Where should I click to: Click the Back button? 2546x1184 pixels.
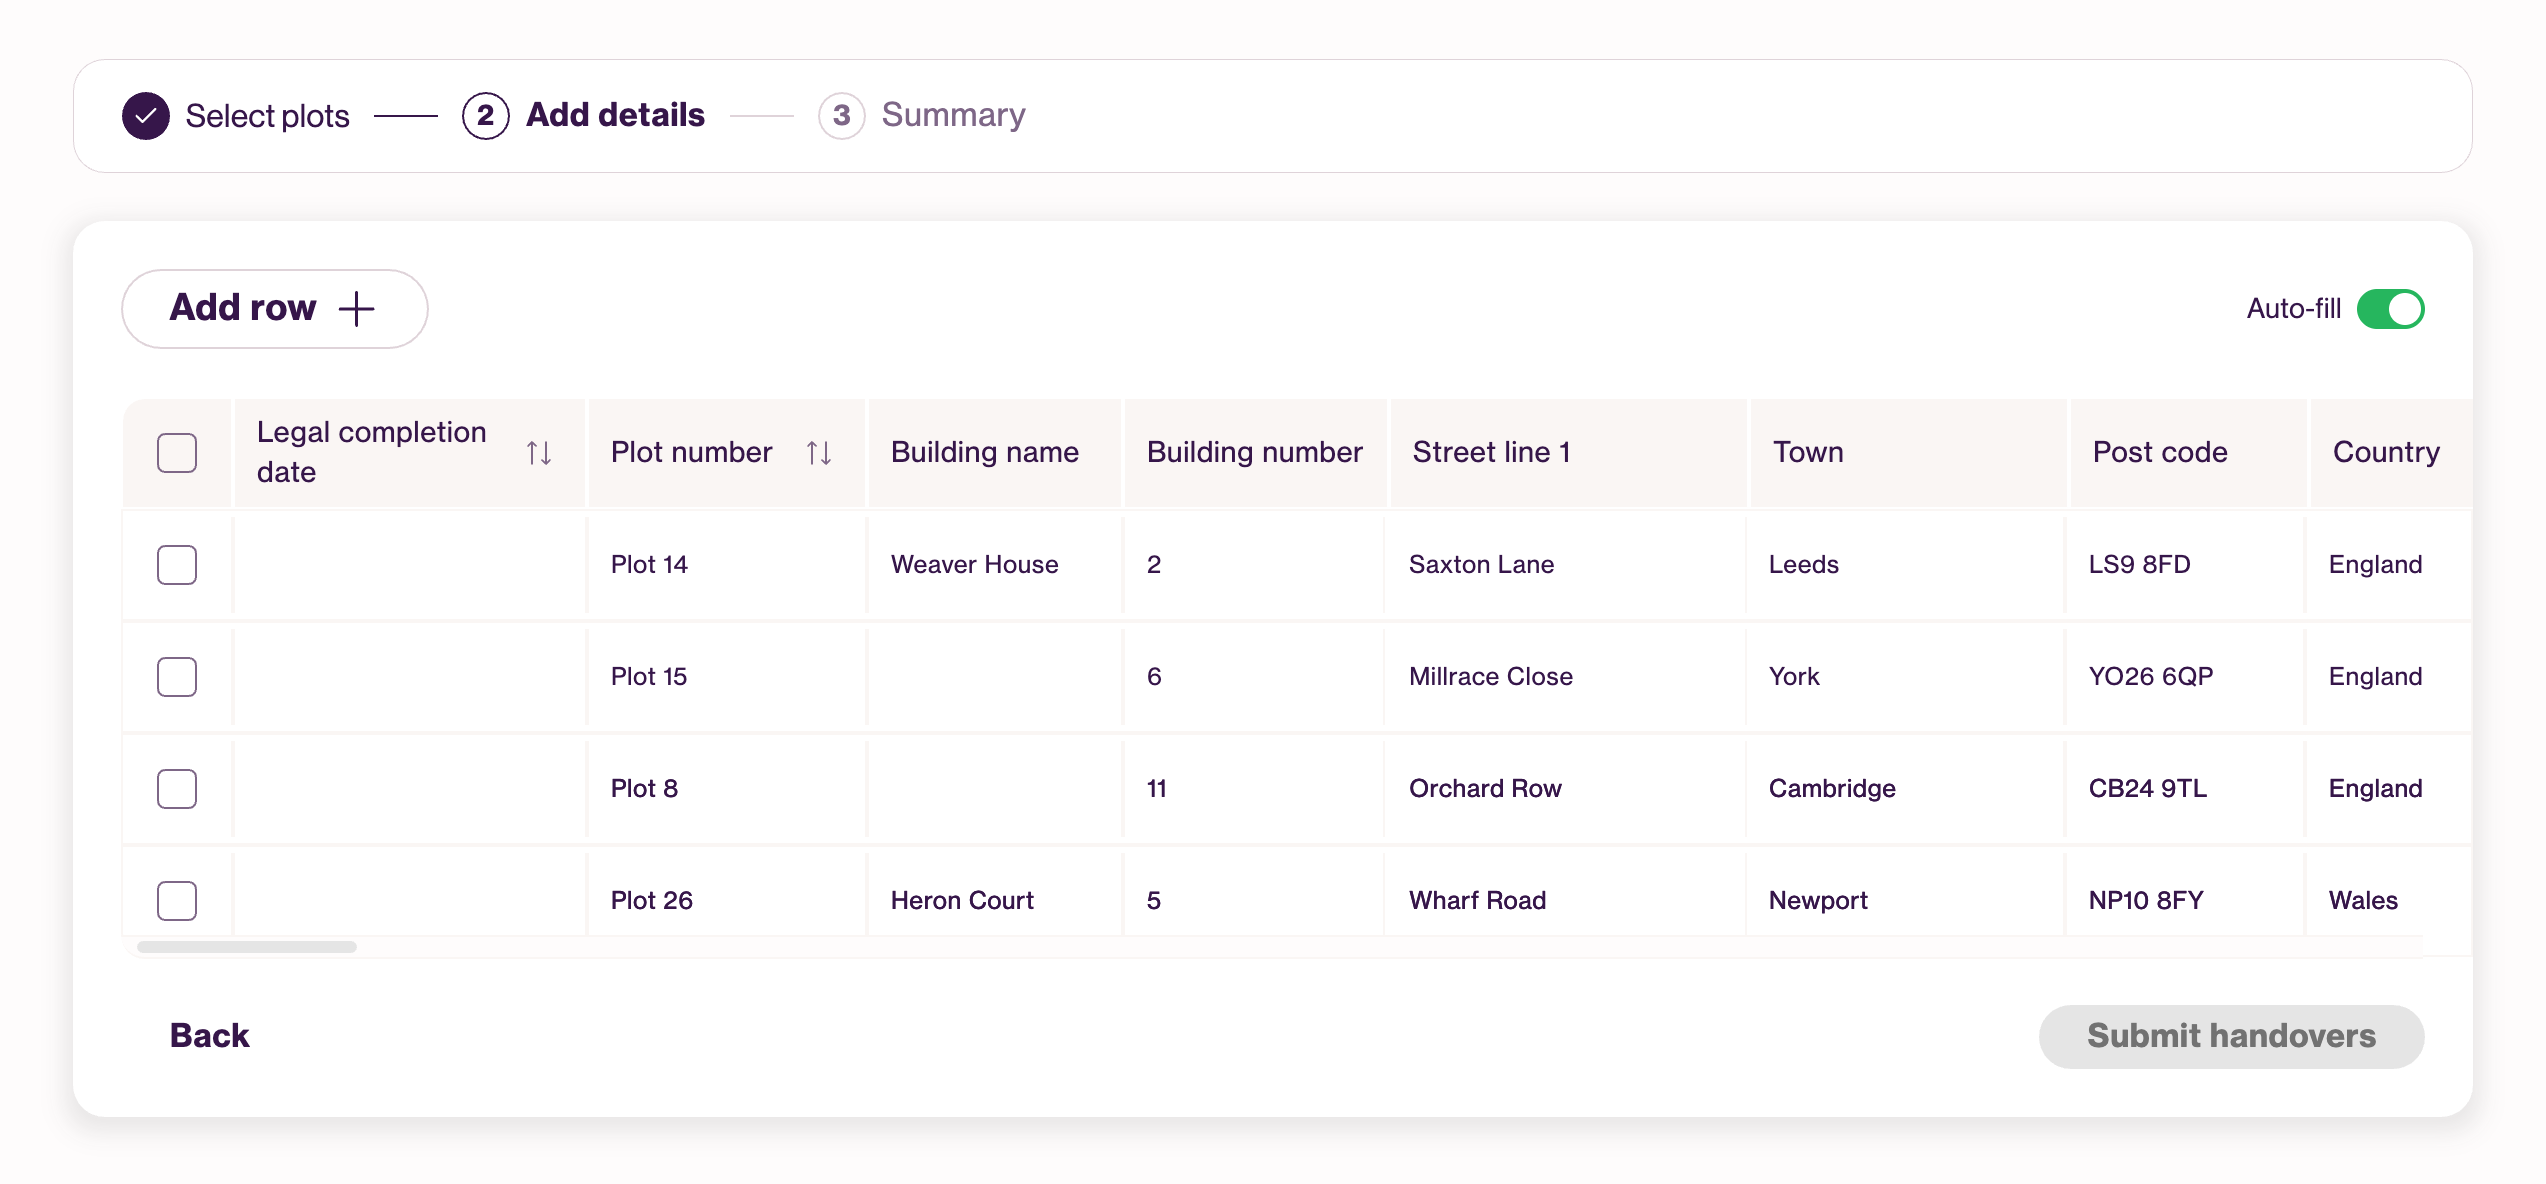coord(209,1036)
